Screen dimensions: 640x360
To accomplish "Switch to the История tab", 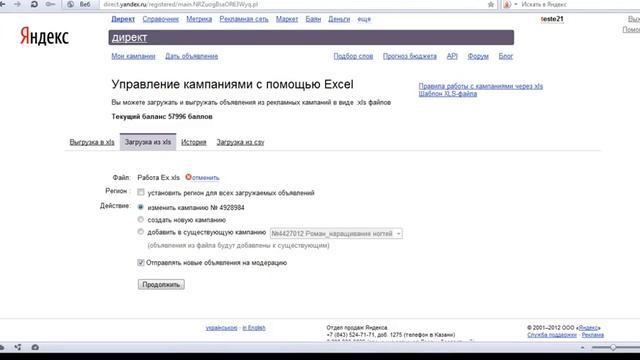I will pos(194,142).
